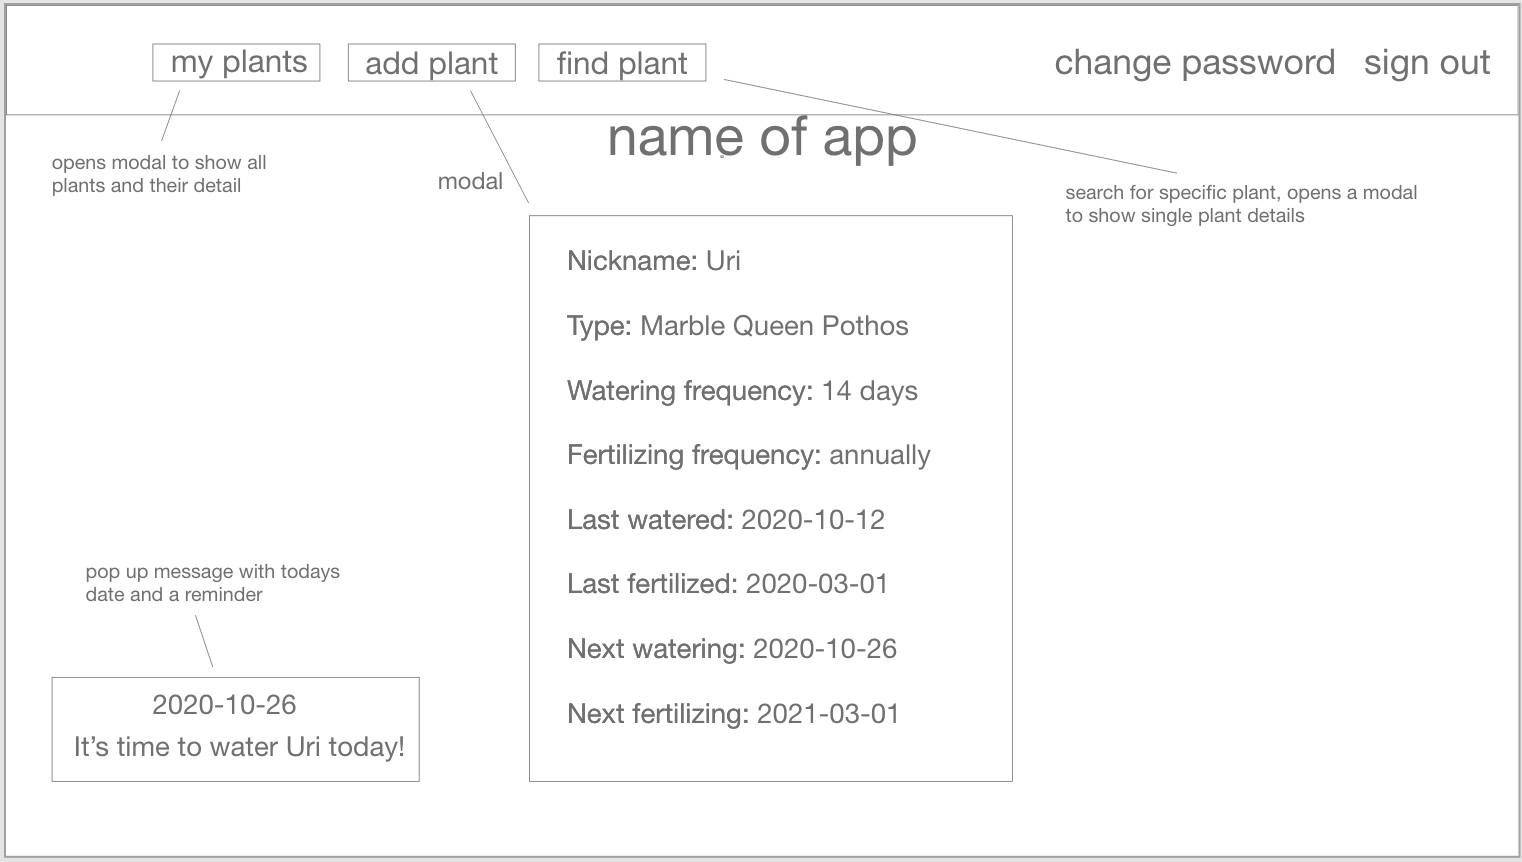Open the my plants button
1522x862 pixels.
(x=236, y=62)
